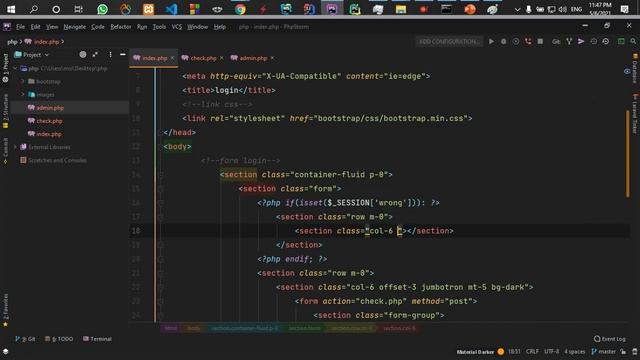Open the File menu
Image resolution: width=640 pixels, height=360 pixels.
click(20, 27)
